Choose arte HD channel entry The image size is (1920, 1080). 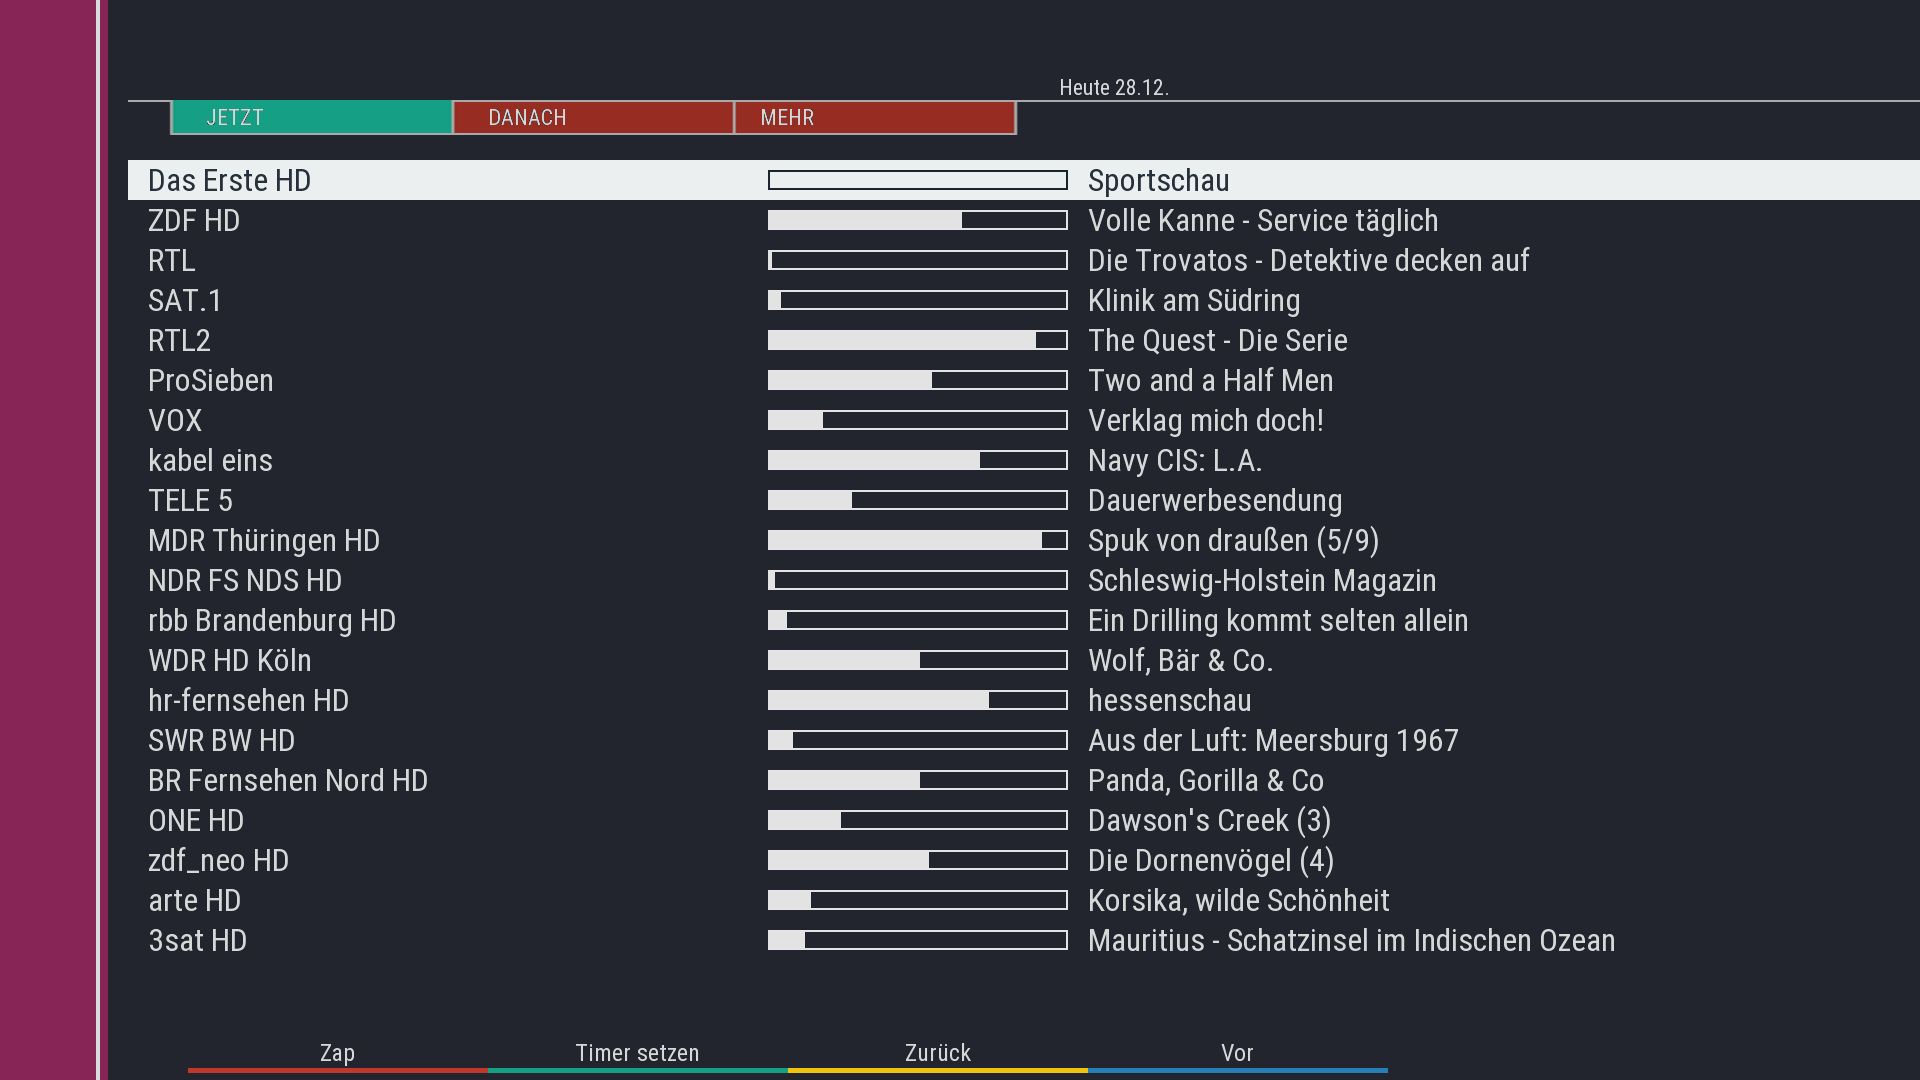[x=194, y=901]
